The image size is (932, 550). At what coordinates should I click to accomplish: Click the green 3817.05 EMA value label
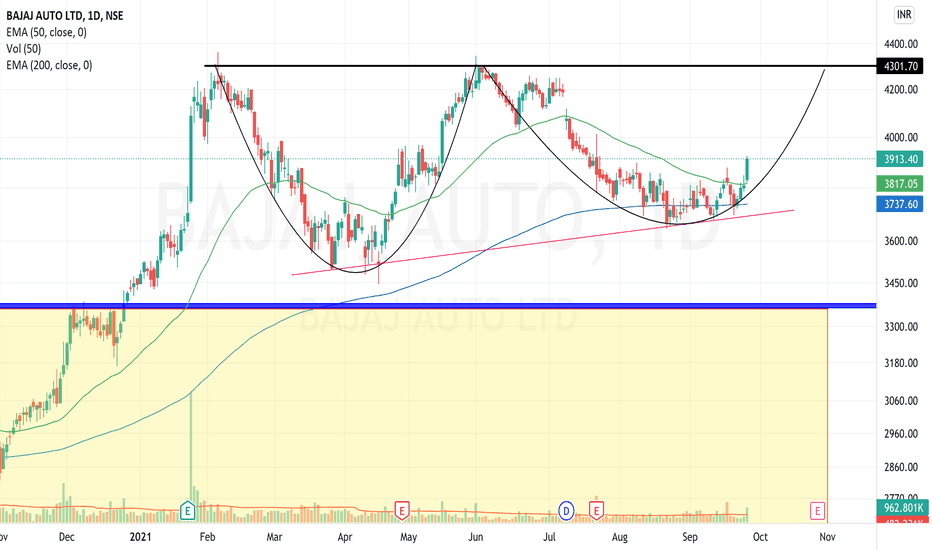(x=900, y=184)
